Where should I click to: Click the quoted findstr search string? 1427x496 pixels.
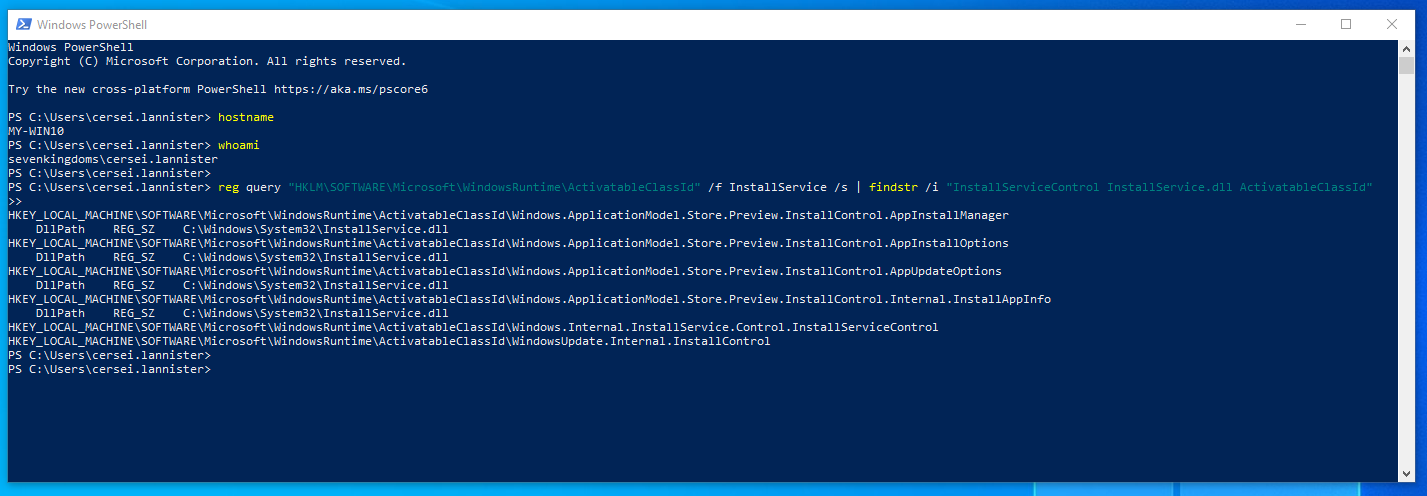(x=1160, y=187)
